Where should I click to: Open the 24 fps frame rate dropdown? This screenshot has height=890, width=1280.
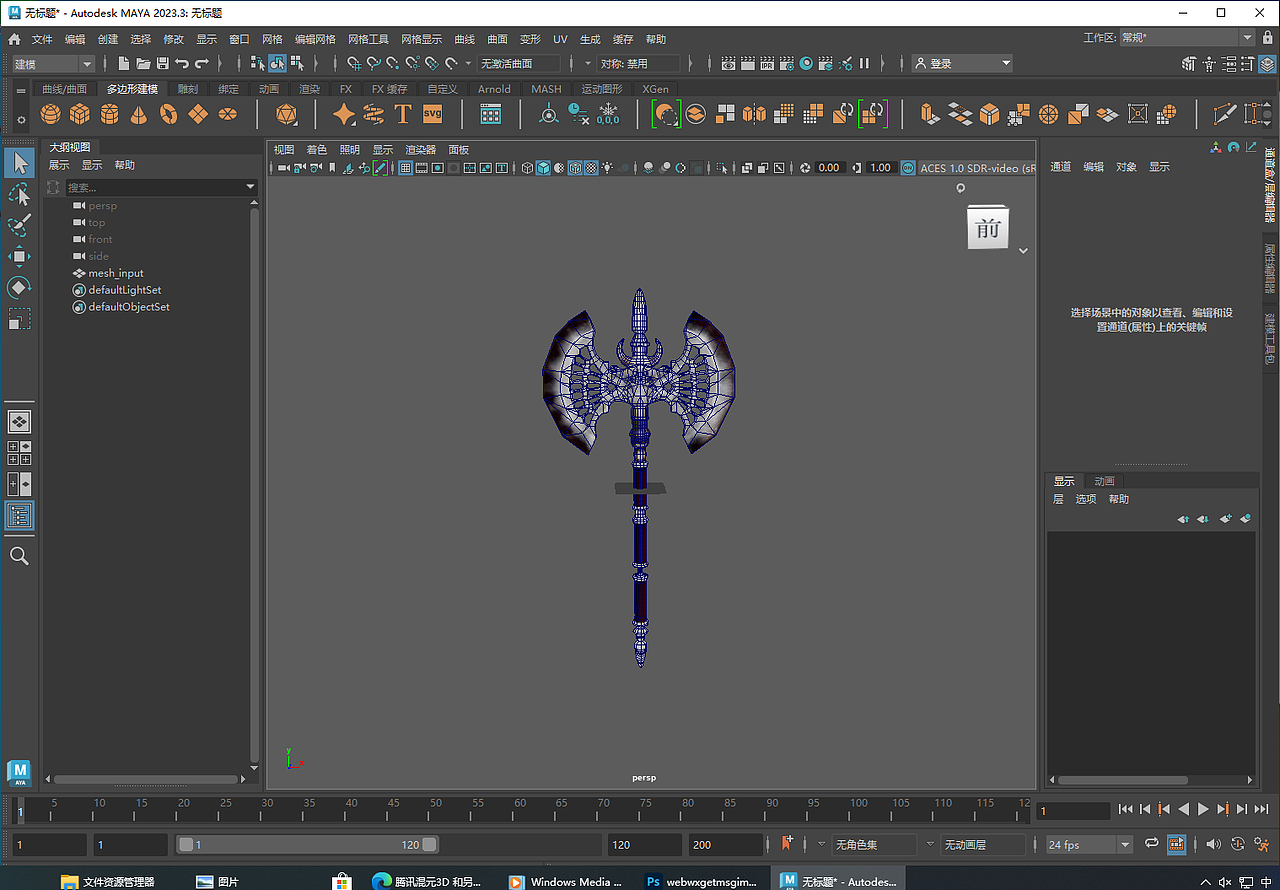1088,845
